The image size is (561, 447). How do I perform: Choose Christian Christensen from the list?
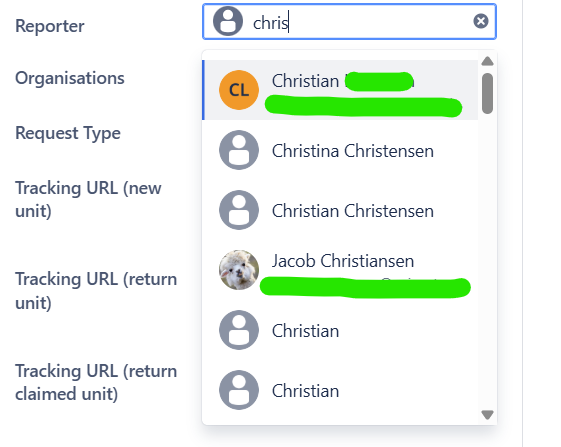pos(340,210)
